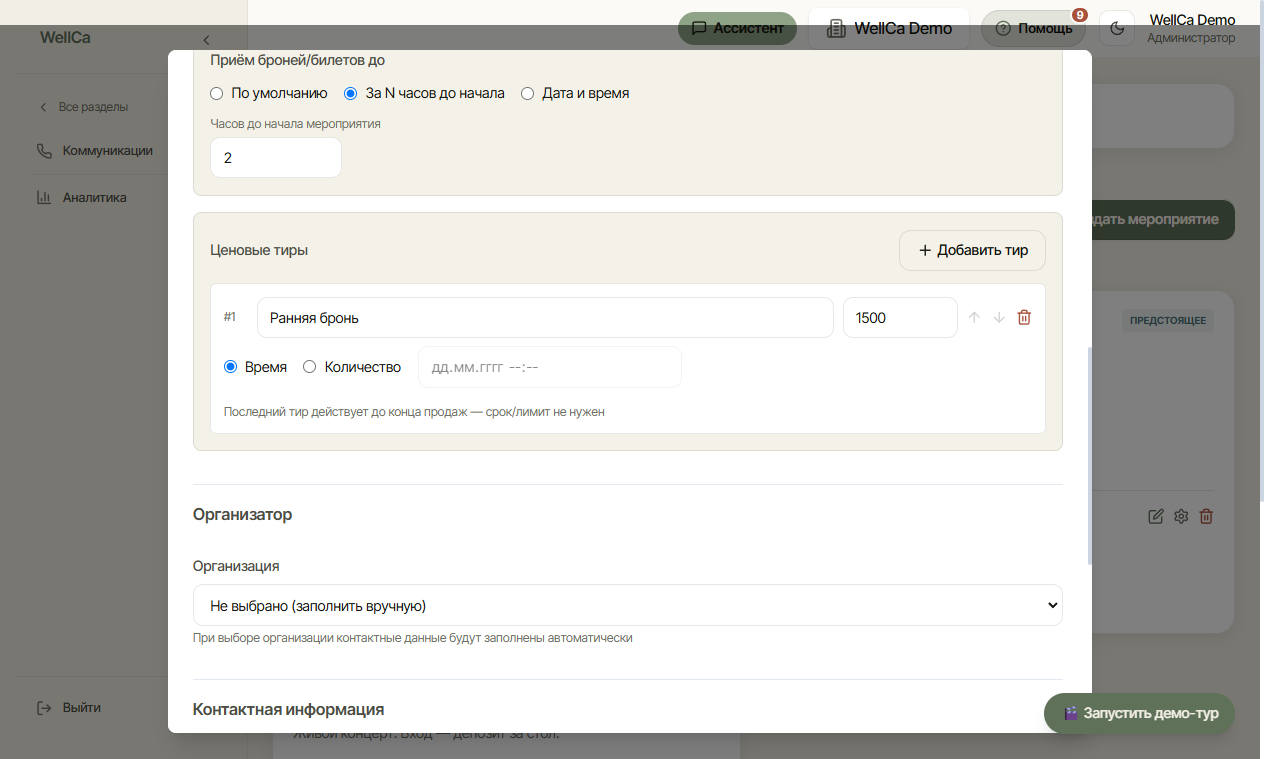1264x759 pixels.
Task: Set tier limit type to Количество
Action: (310, 367)
